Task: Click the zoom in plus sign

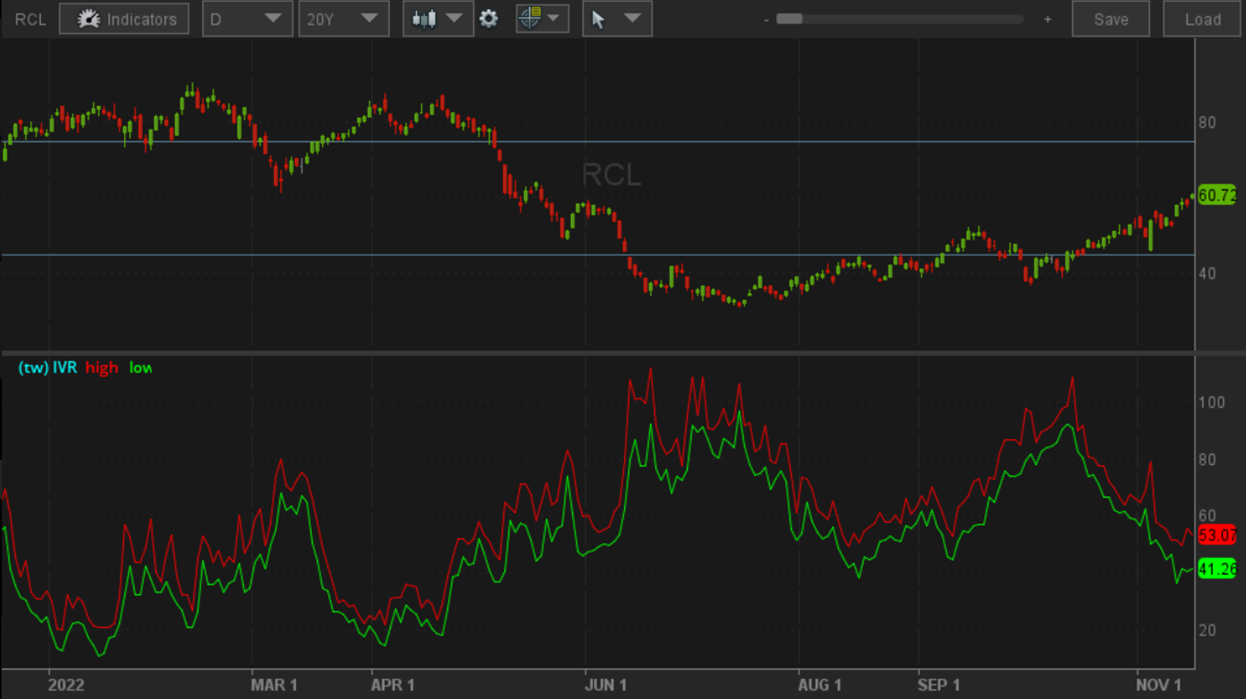Action: 1048,19
